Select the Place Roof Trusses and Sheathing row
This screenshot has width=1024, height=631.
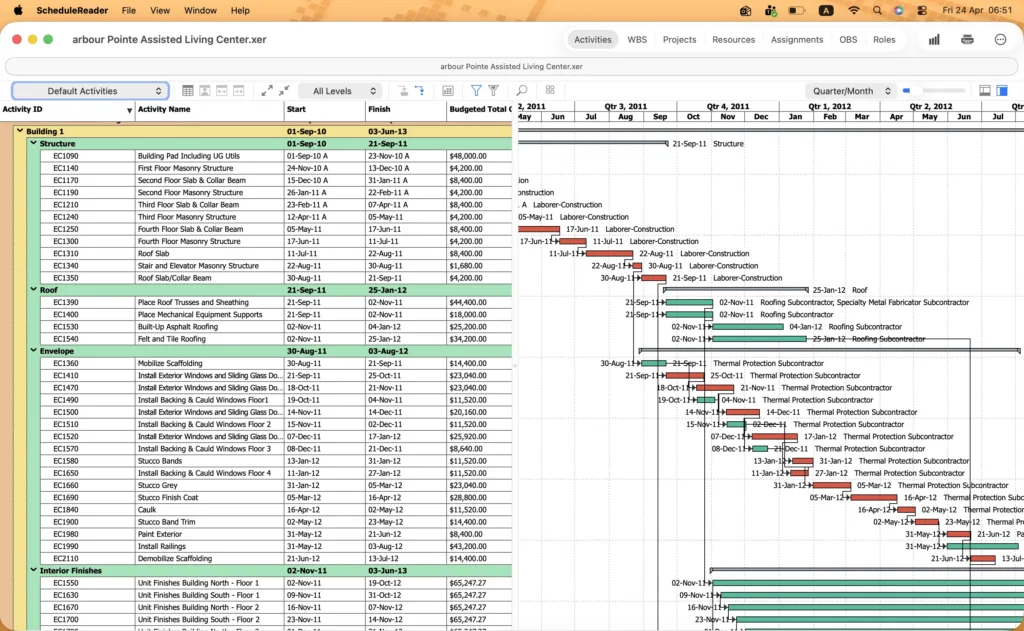(276, 302)
